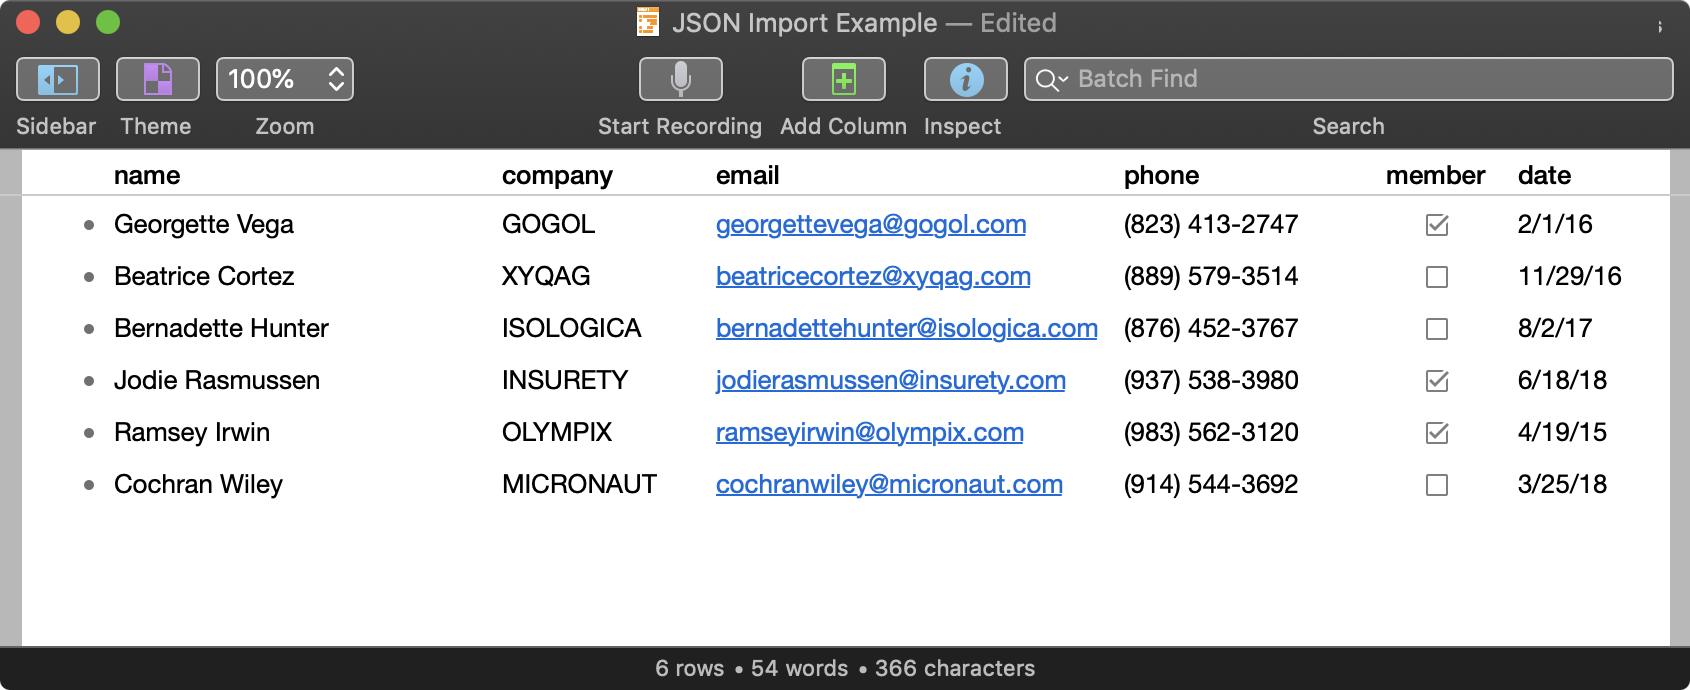Click the document icon in title bar
Screen dimensions: 1690x690
click(x=648, y=22)
